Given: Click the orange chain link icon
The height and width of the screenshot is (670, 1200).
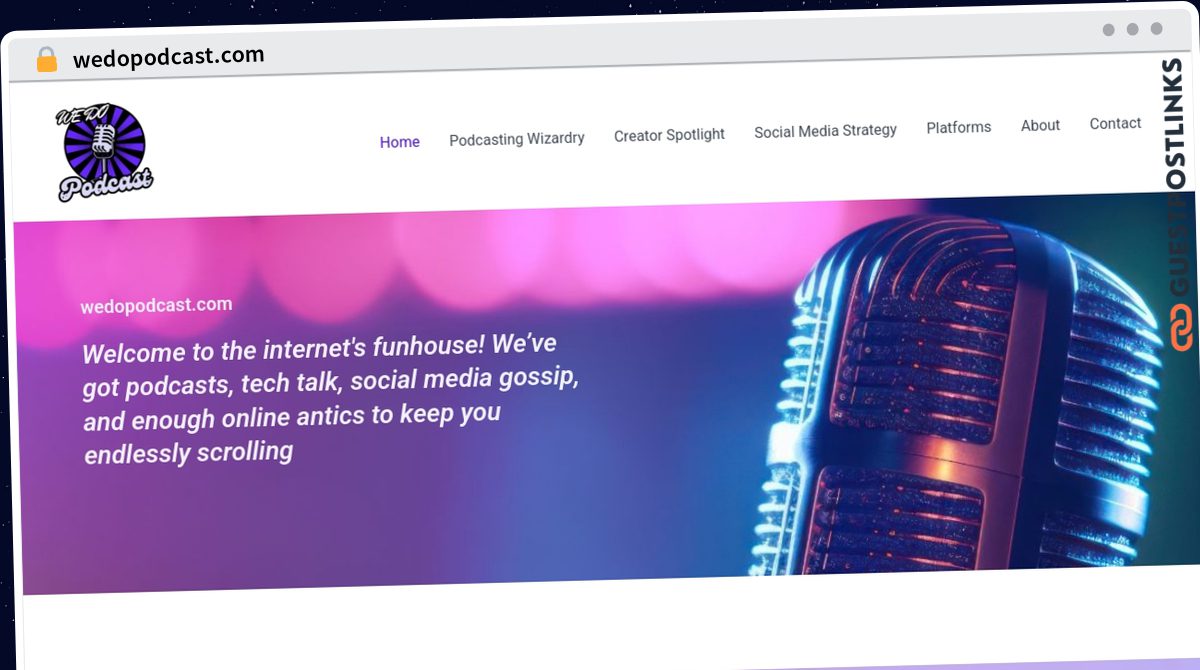Looking at the screenshot, I should click(1183, 329).
